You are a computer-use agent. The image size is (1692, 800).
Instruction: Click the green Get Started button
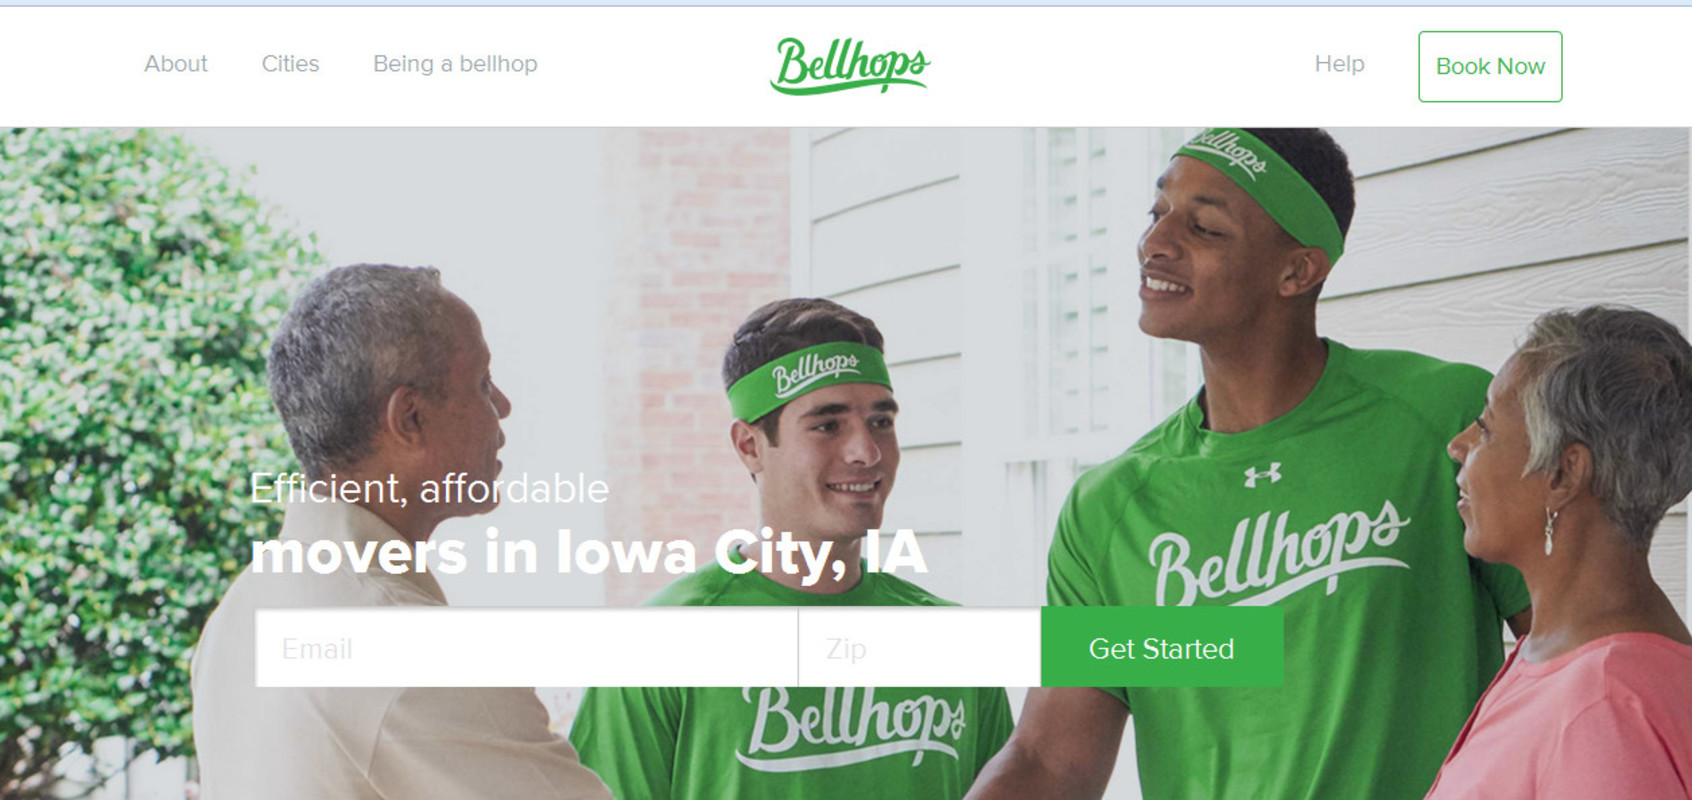(x=1162, y=648)
